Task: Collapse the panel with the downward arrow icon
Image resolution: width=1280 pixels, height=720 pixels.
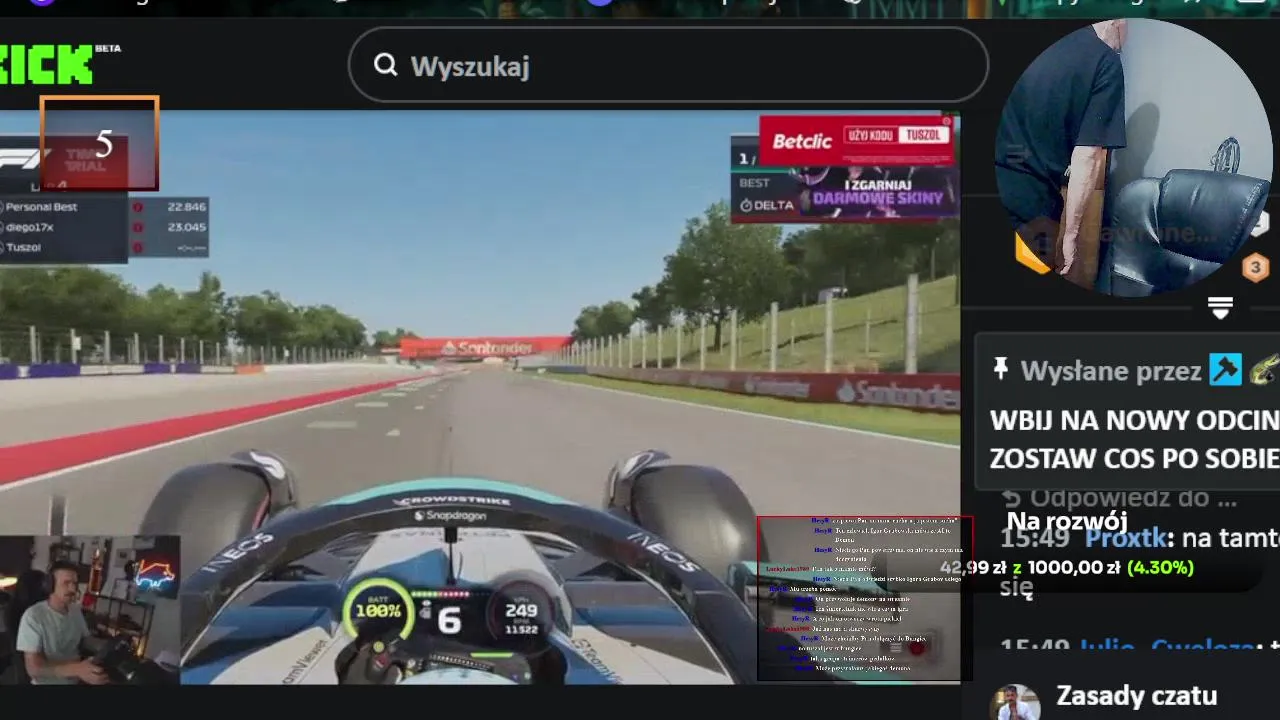Action: 1220,308
